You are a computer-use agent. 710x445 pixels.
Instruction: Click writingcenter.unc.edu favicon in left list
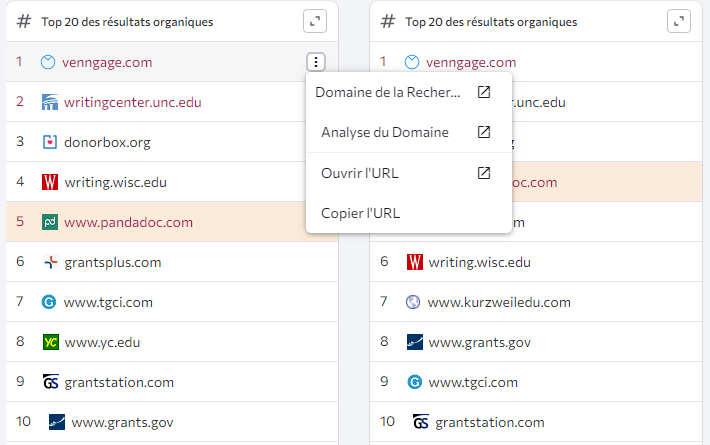point(50,102)
